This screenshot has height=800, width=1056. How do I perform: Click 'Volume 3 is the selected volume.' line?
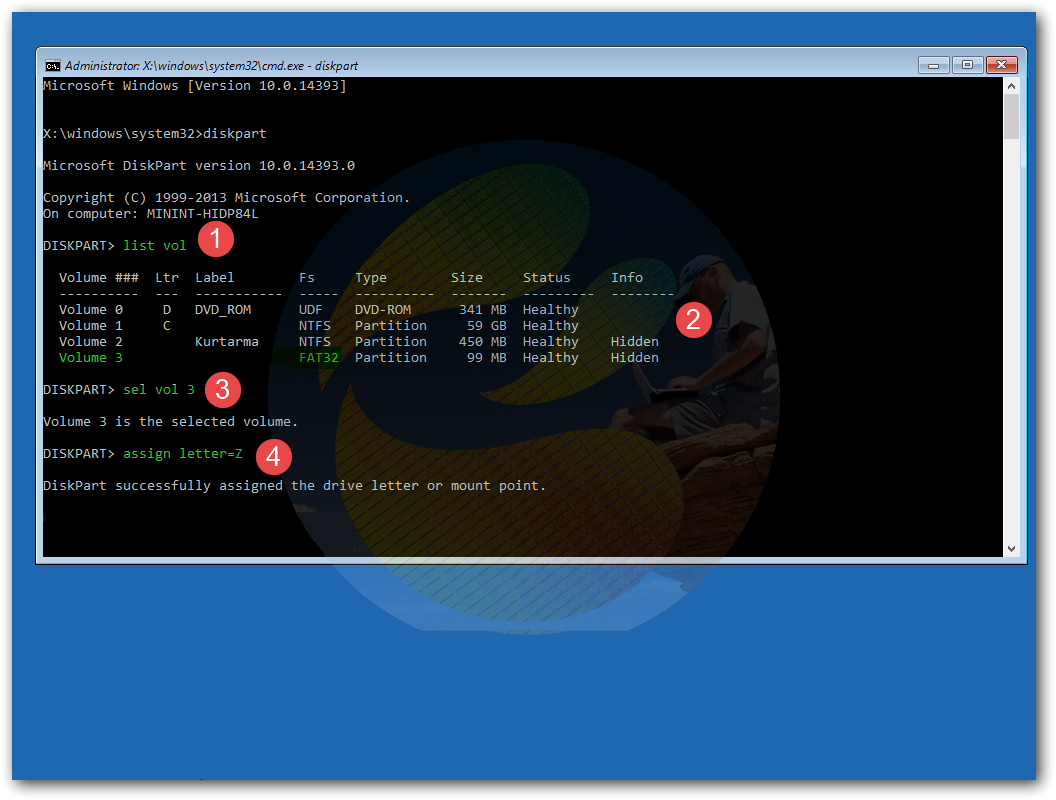(x=170, y=422)
